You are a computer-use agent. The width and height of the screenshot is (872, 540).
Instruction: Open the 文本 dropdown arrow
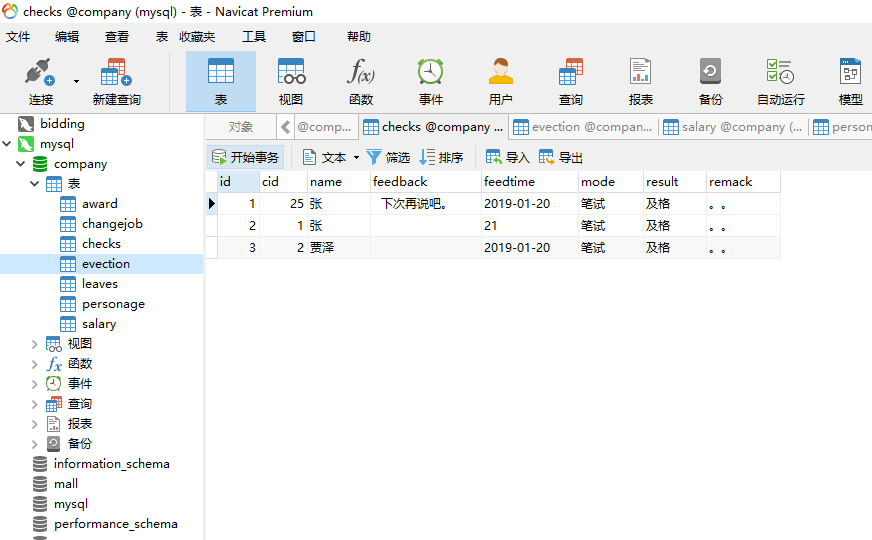(356, 157)
